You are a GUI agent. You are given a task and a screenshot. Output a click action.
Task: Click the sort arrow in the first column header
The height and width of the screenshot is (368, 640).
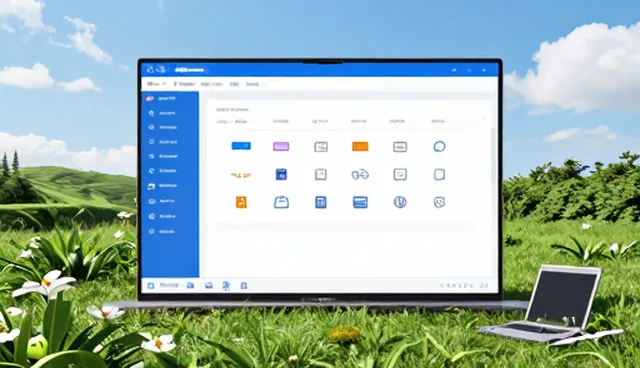tap(231, 122)
